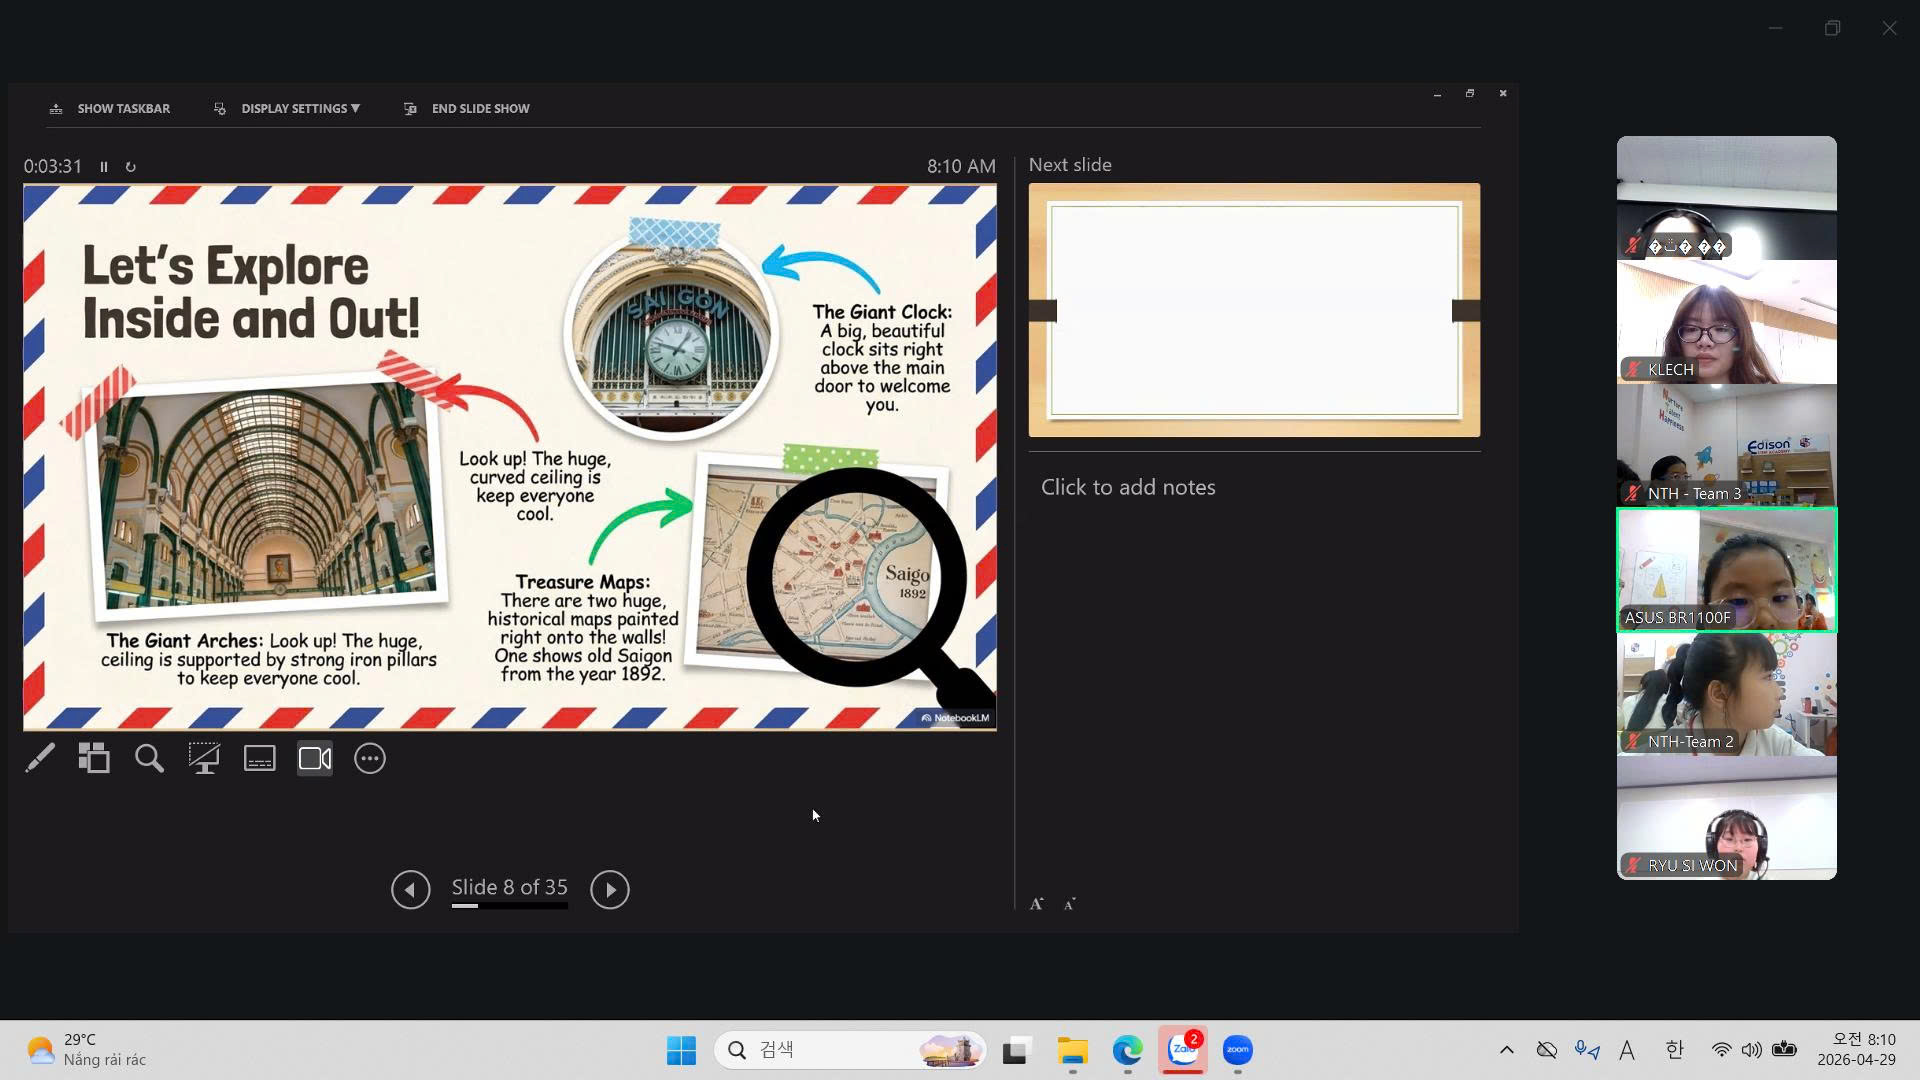The height and width of the screenshot is (1080, 1920).
Task: Click the slide progress bar
Action: tap(509, 906)
